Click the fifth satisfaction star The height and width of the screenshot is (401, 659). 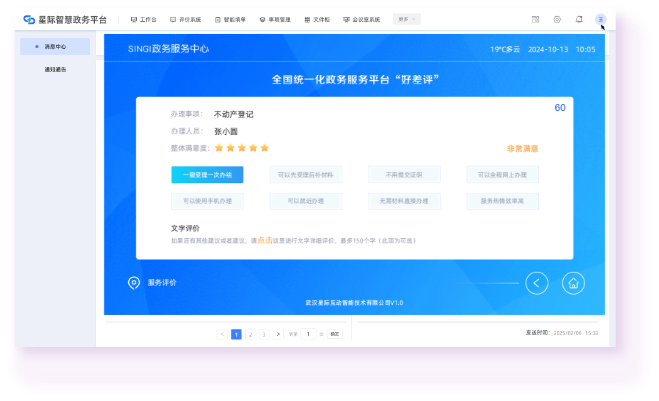[265, 148]
